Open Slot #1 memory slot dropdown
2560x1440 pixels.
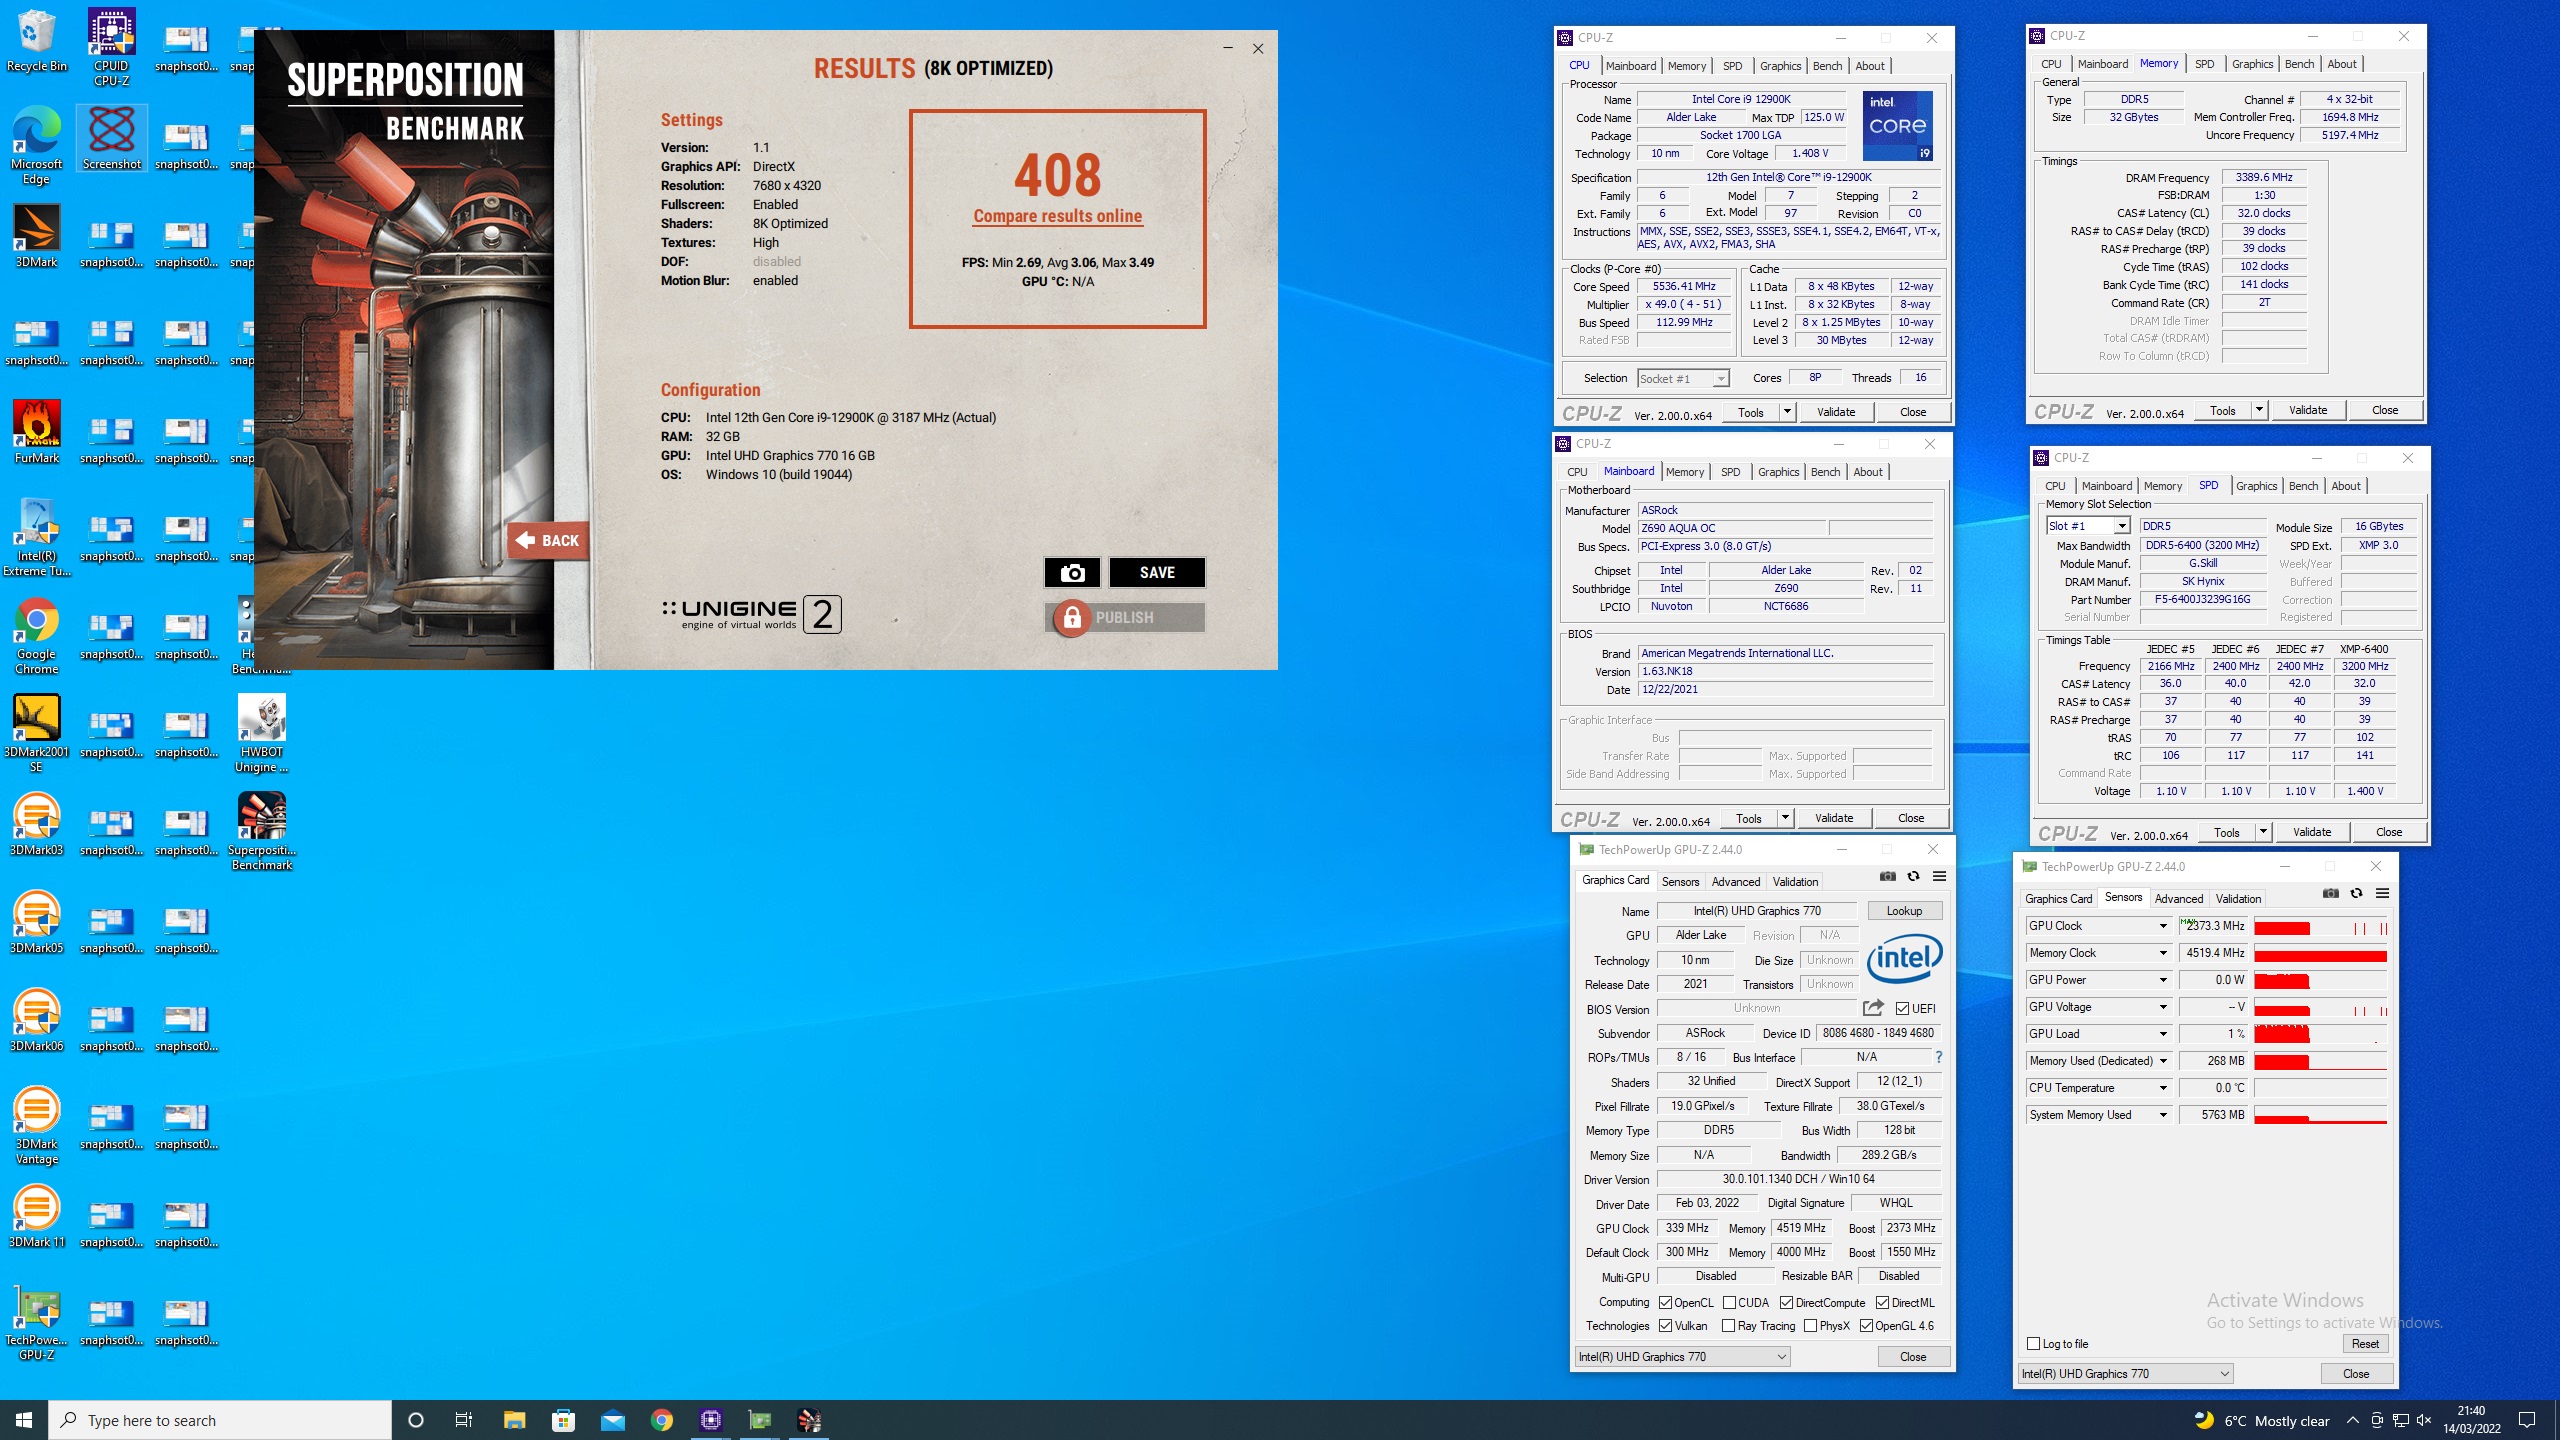coord(2087,526)
